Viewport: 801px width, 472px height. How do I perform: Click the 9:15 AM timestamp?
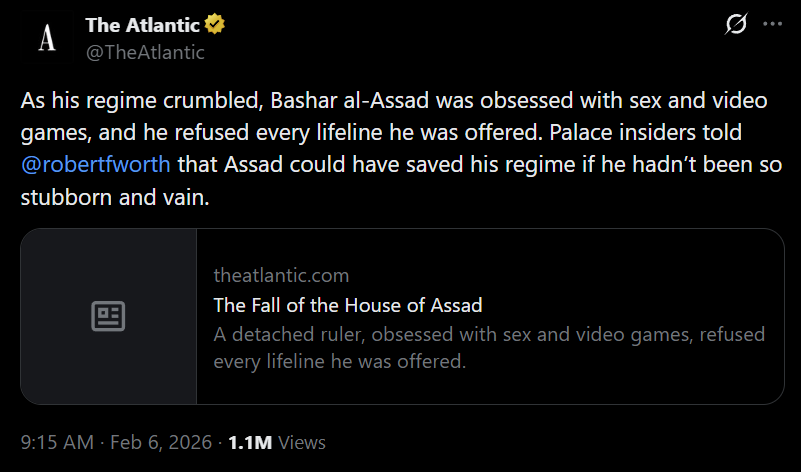[56, 442]
